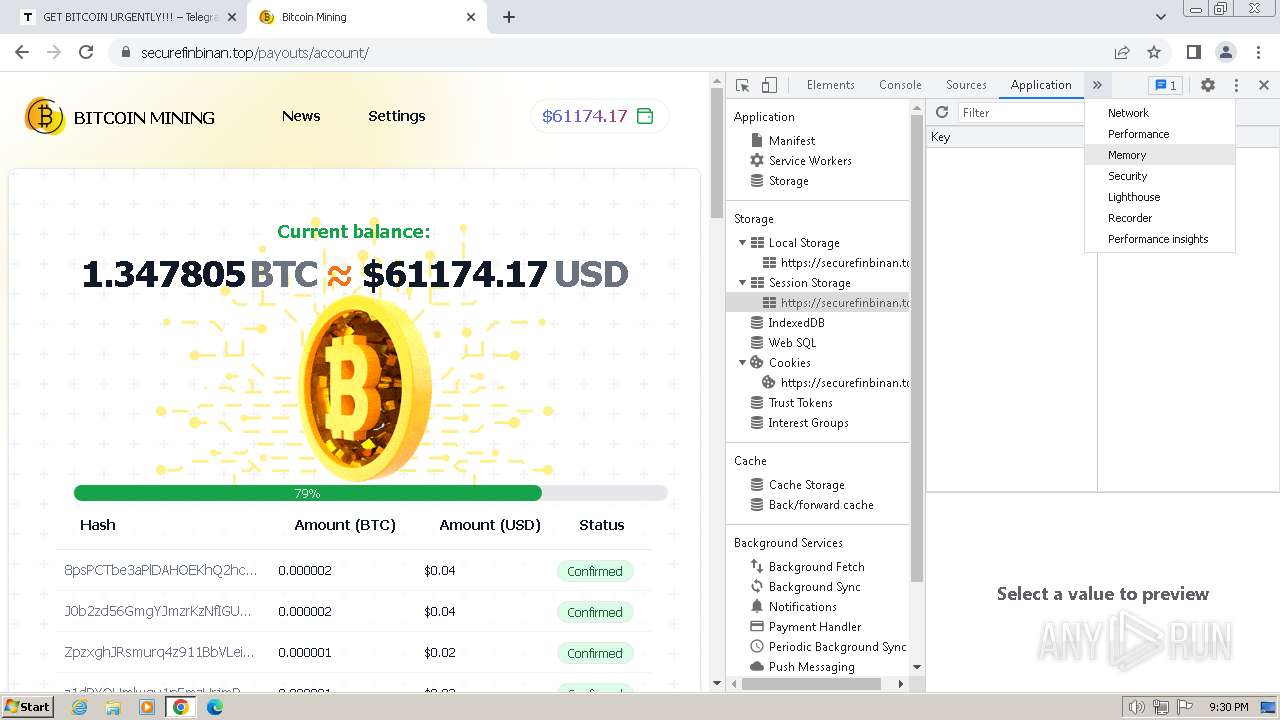
Task: Click the 79% mining progress bar
Action: [370, 493]
